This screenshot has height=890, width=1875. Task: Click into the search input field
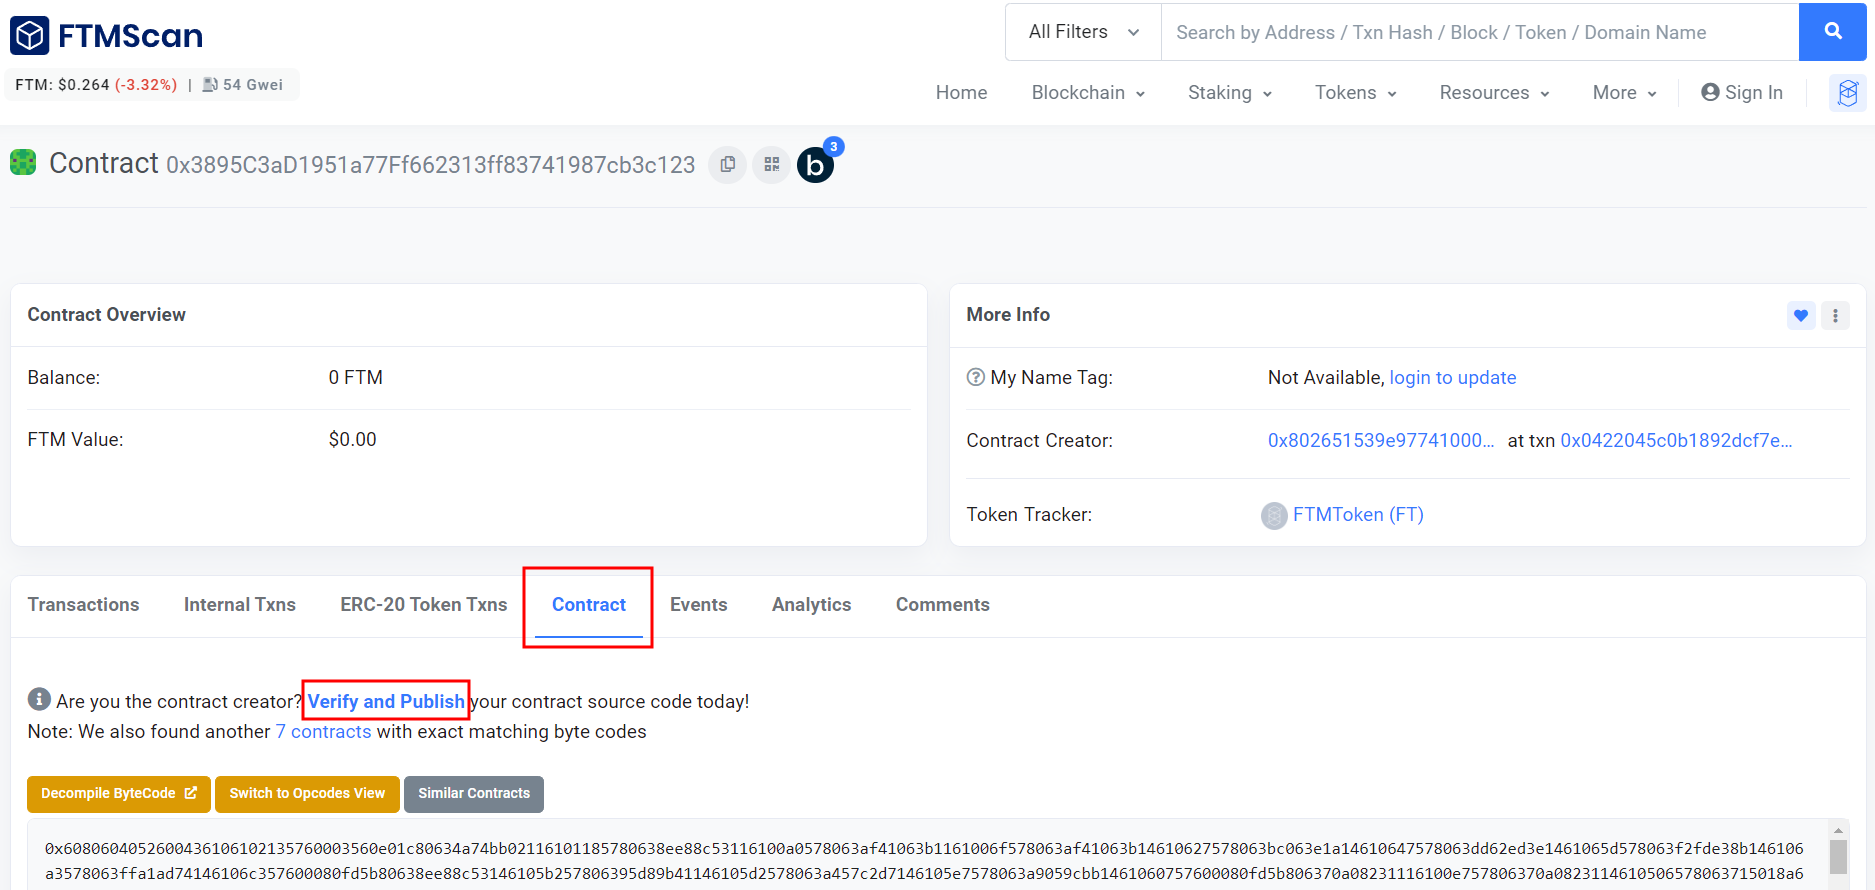coord(1480,32)
